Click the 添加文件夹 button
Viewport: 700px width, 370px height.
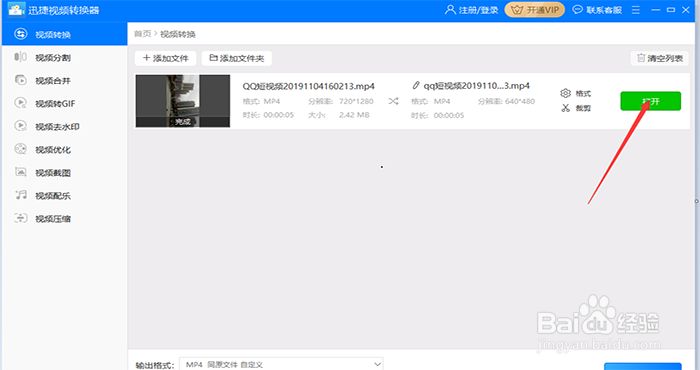237,58
